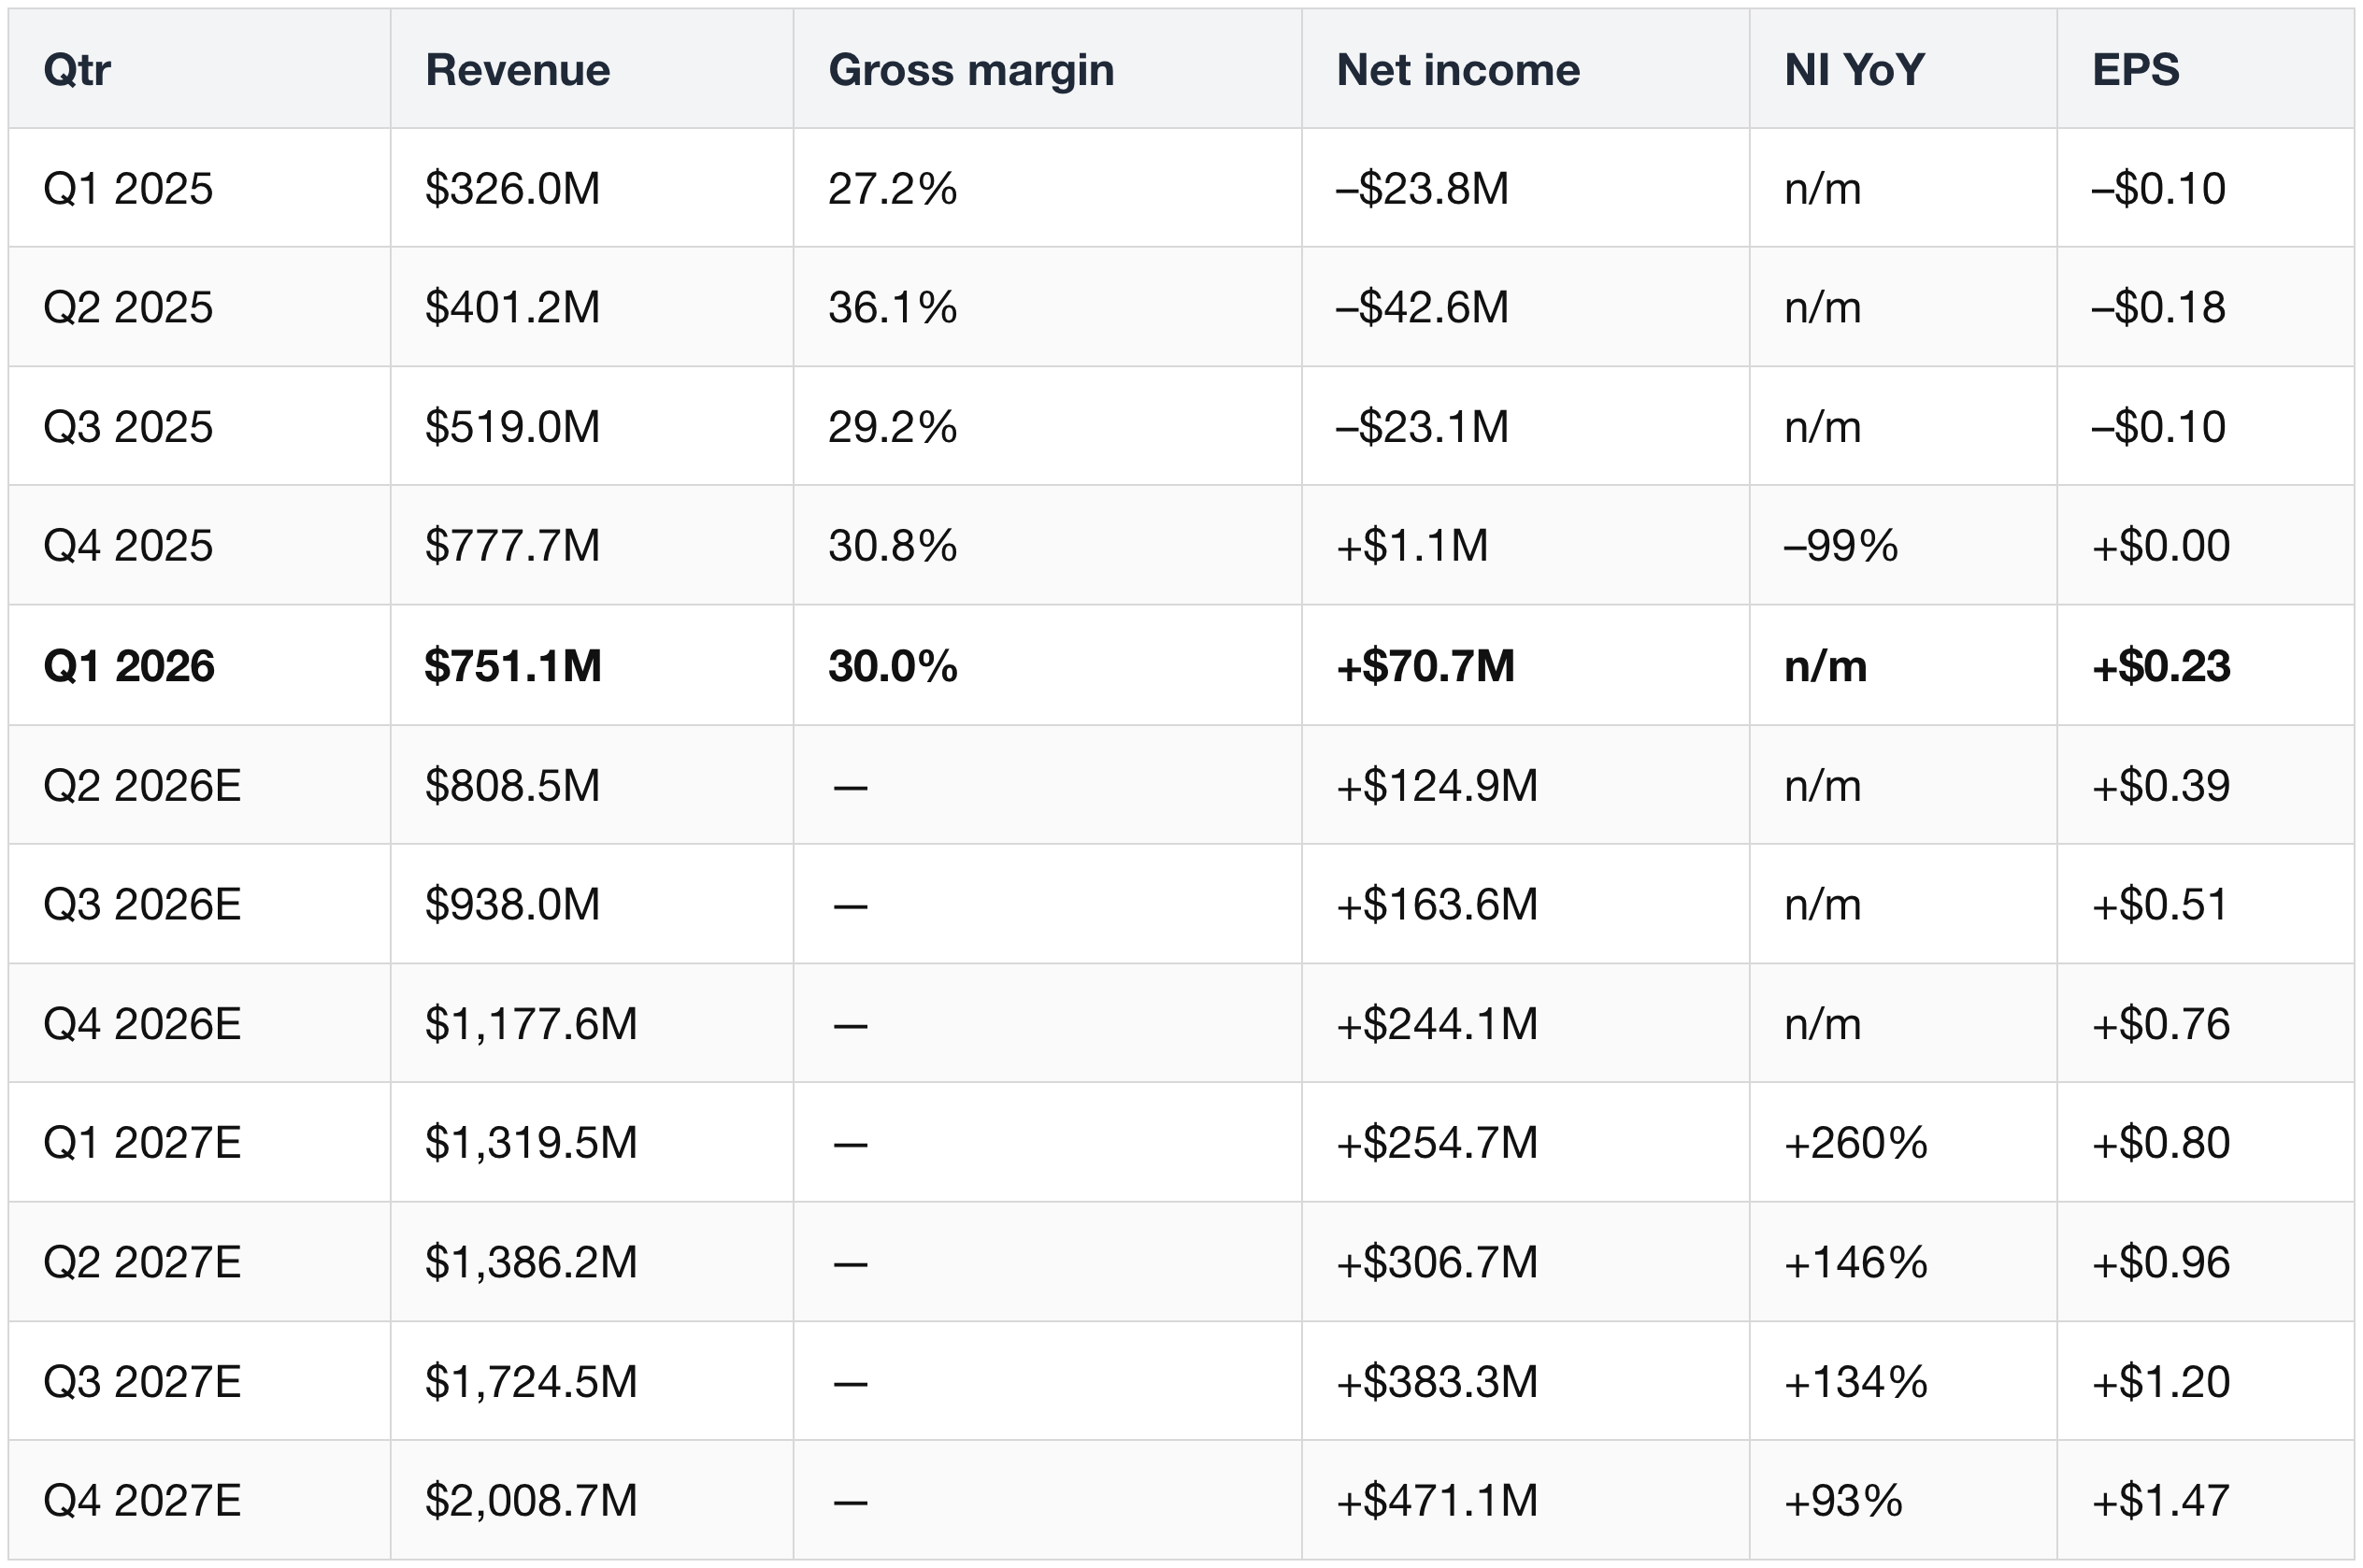Select gross margin 29.2%

point(892,427)
